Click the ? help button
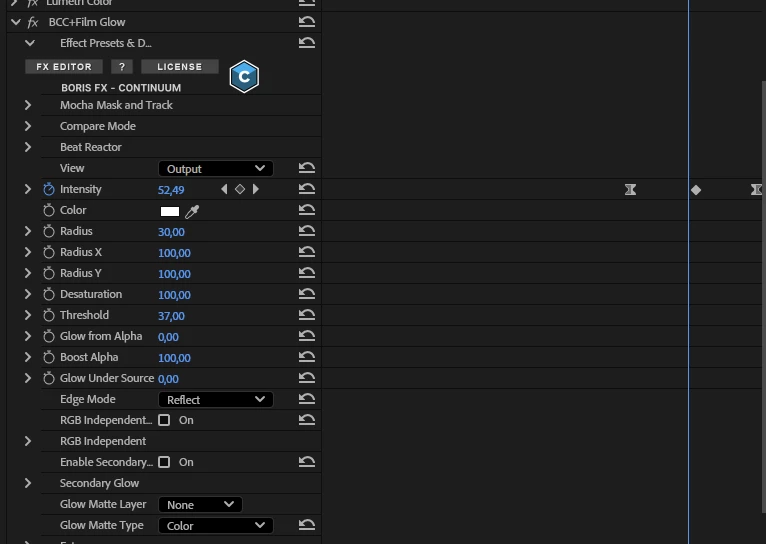The height and width of the screenshot is (544, 766). pos(122,66)
